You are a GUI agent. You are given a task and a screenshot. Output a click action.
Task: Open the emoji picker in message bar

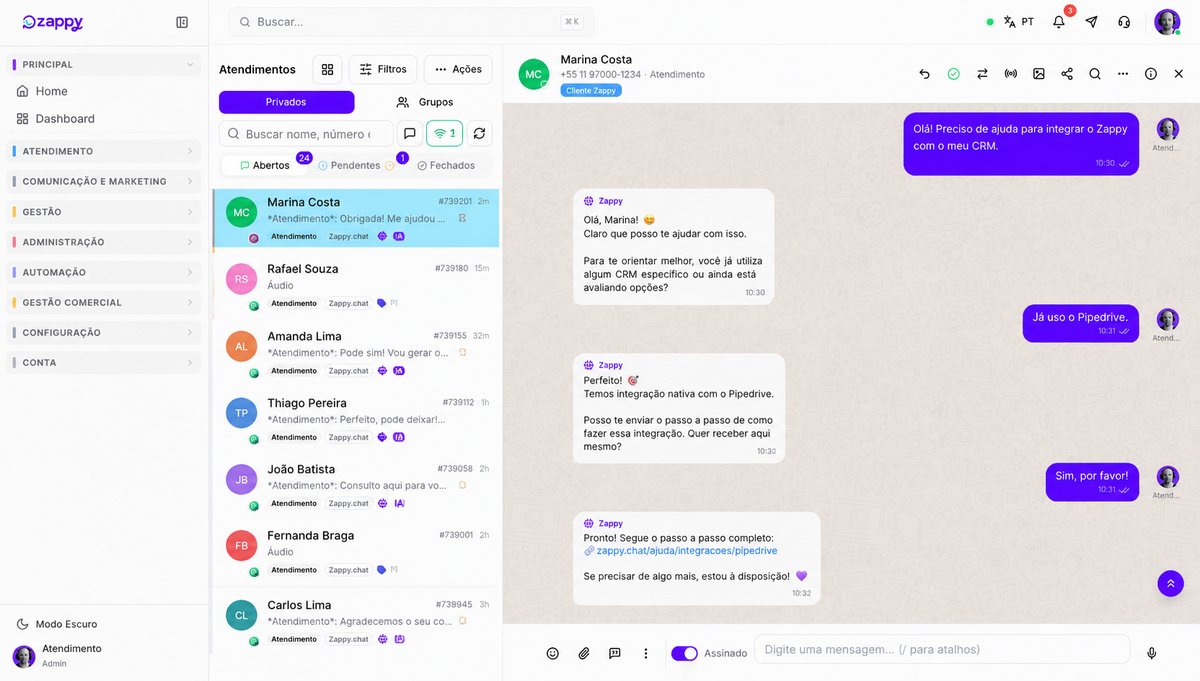tap(552, 653)
